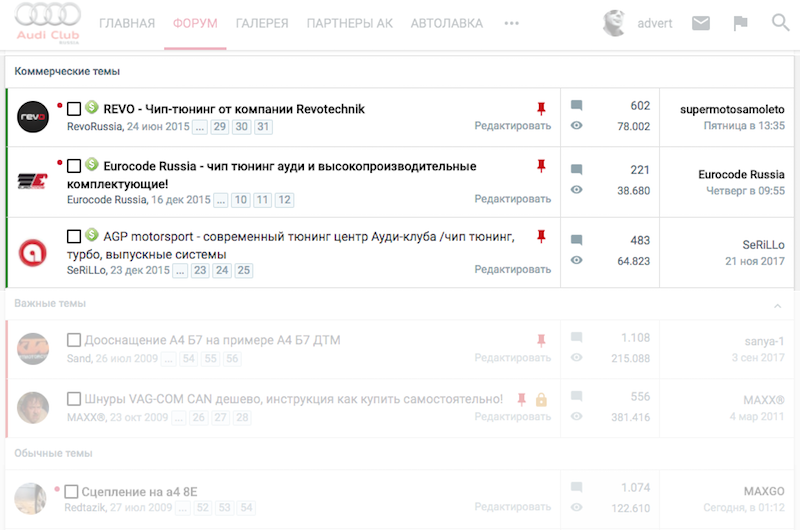Click the Eurocode Russia author avatar
The image size is (800, 530).
pos(33,181)
